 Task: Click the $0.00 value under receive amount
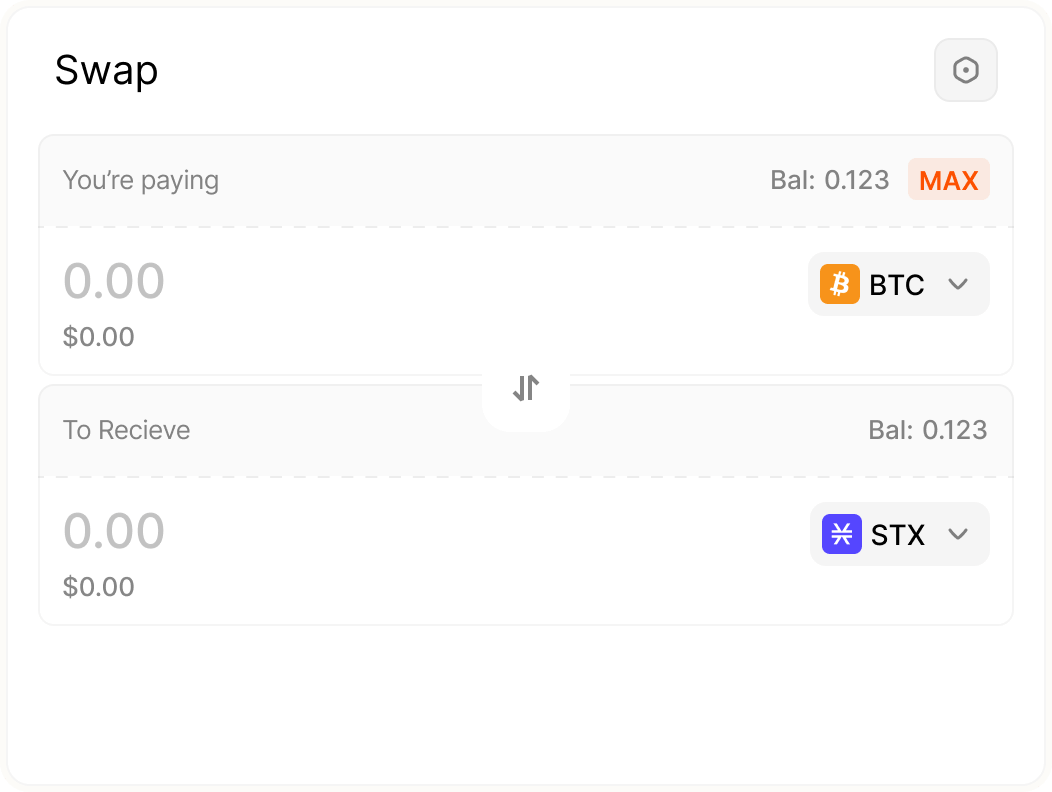click(98, 587)
